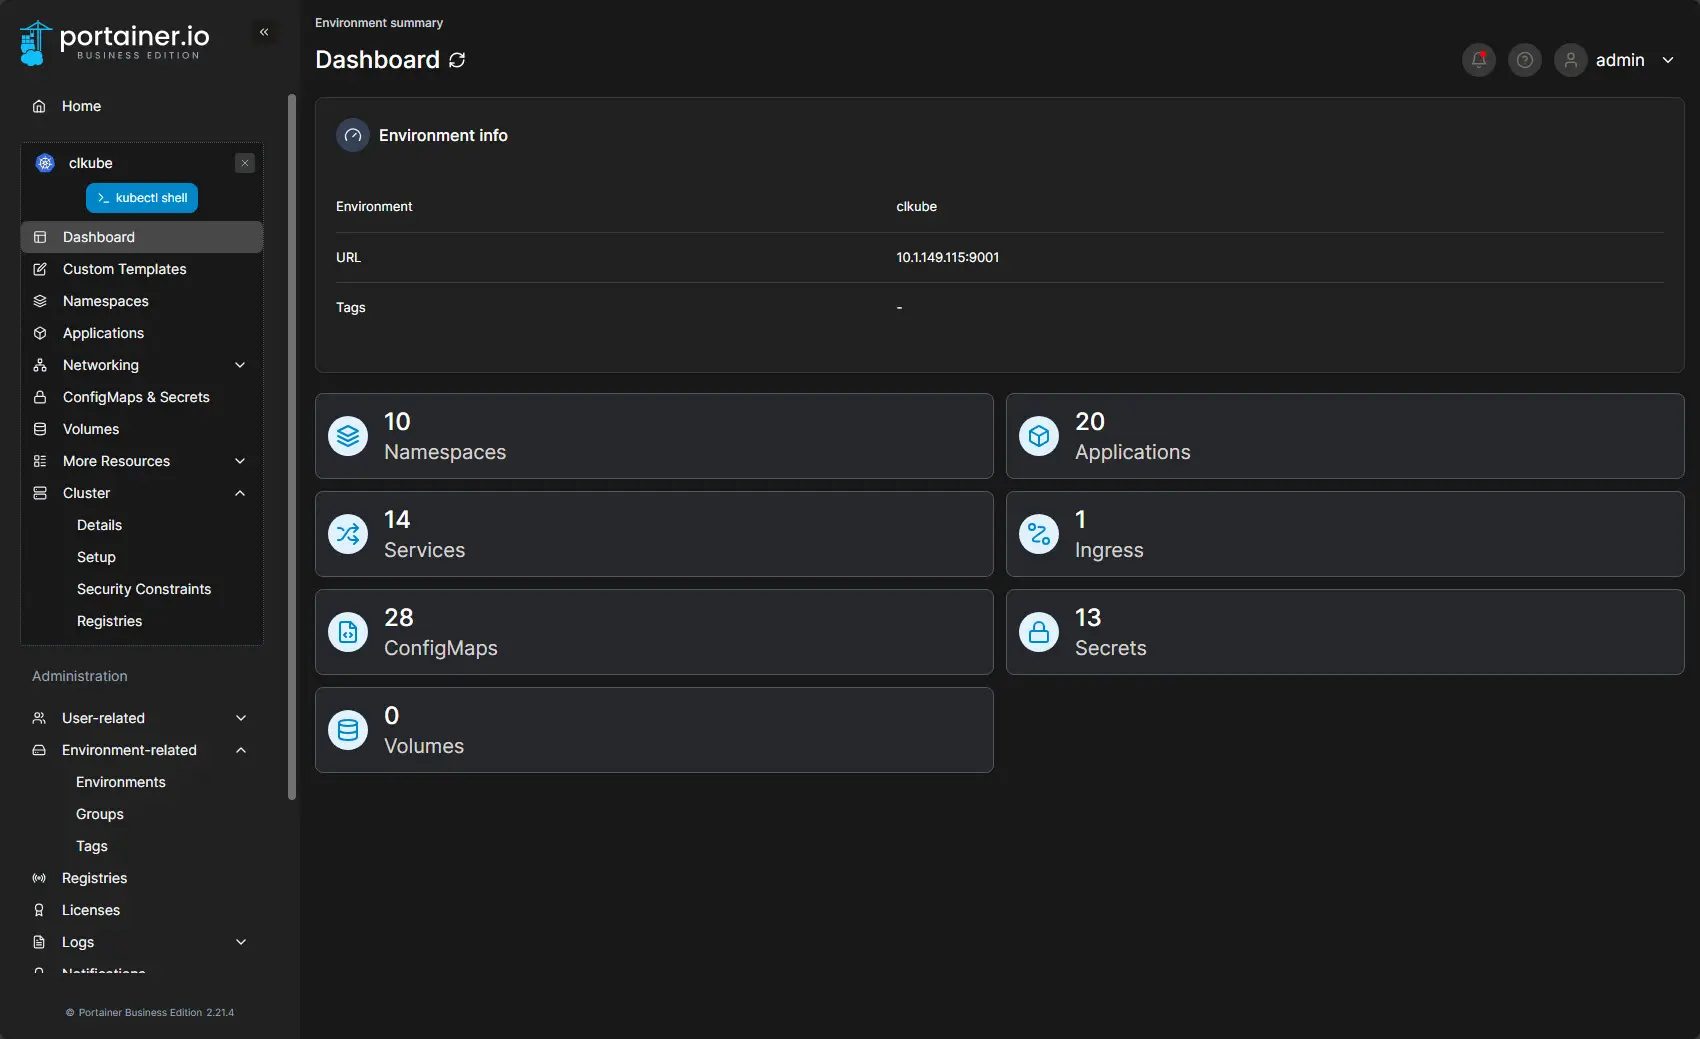Click the Namespaces layers icon tile

[x=348, y=436]
